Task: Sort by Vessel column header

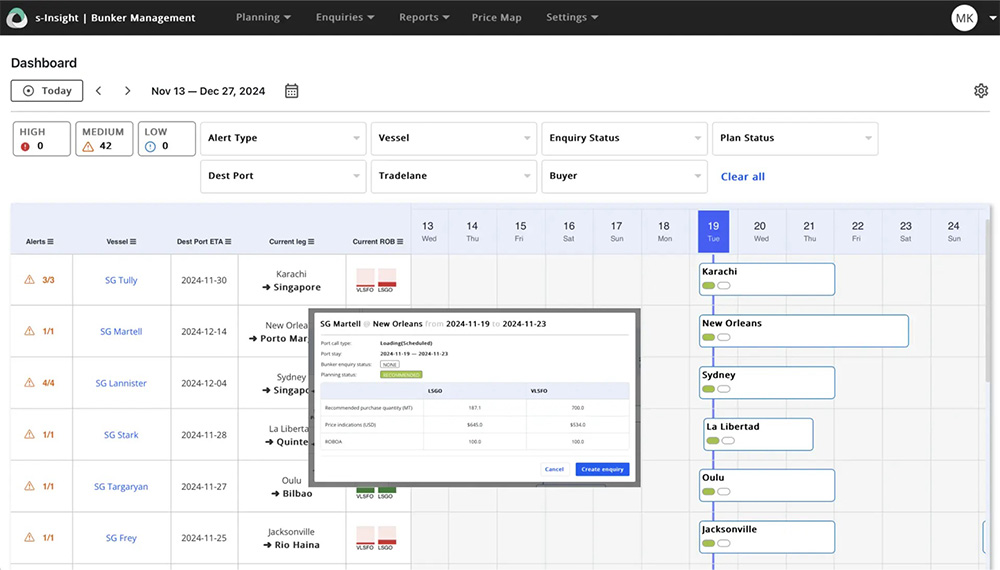Action: pyautogui.click(x=121, y=242)
